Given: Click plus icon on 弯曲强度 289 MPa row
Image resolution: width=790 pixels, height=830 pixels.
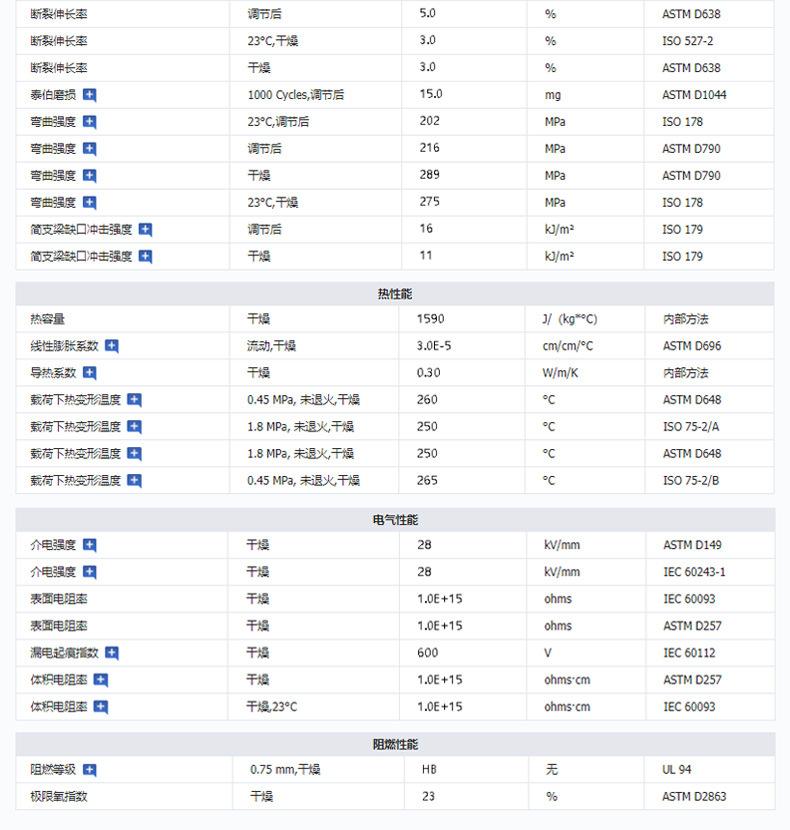Looking at the screenshot, I should [x=90, y=176].
